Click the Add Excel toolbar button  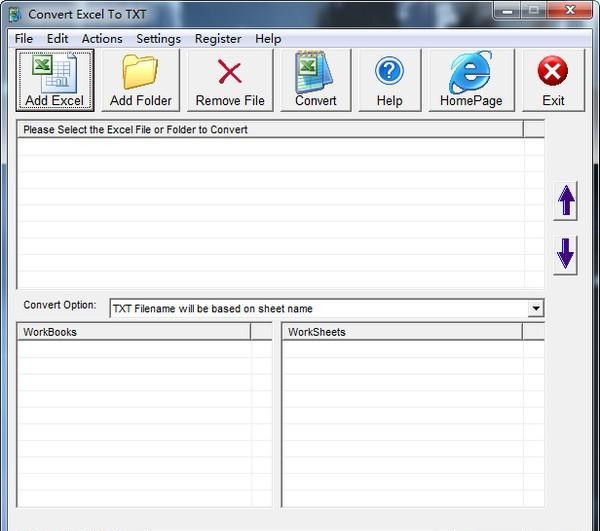[x=55, y=80]
